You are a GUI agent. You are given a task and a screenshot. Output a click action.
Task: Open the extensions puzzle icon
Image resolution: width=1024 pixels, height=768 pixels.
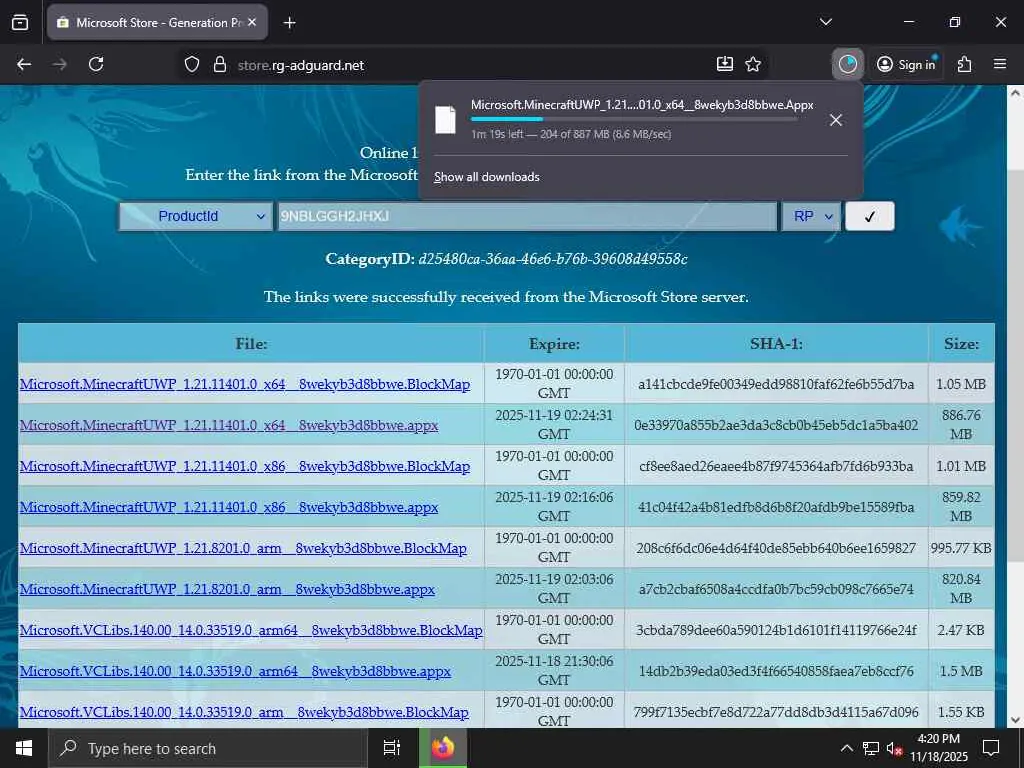point(965,64)
